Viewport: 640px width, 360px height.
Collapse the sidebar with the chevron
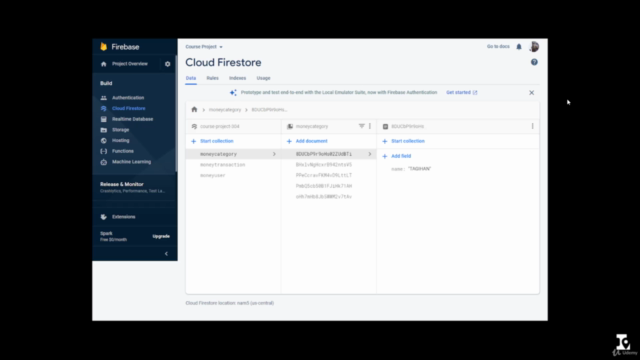point(166,253)
